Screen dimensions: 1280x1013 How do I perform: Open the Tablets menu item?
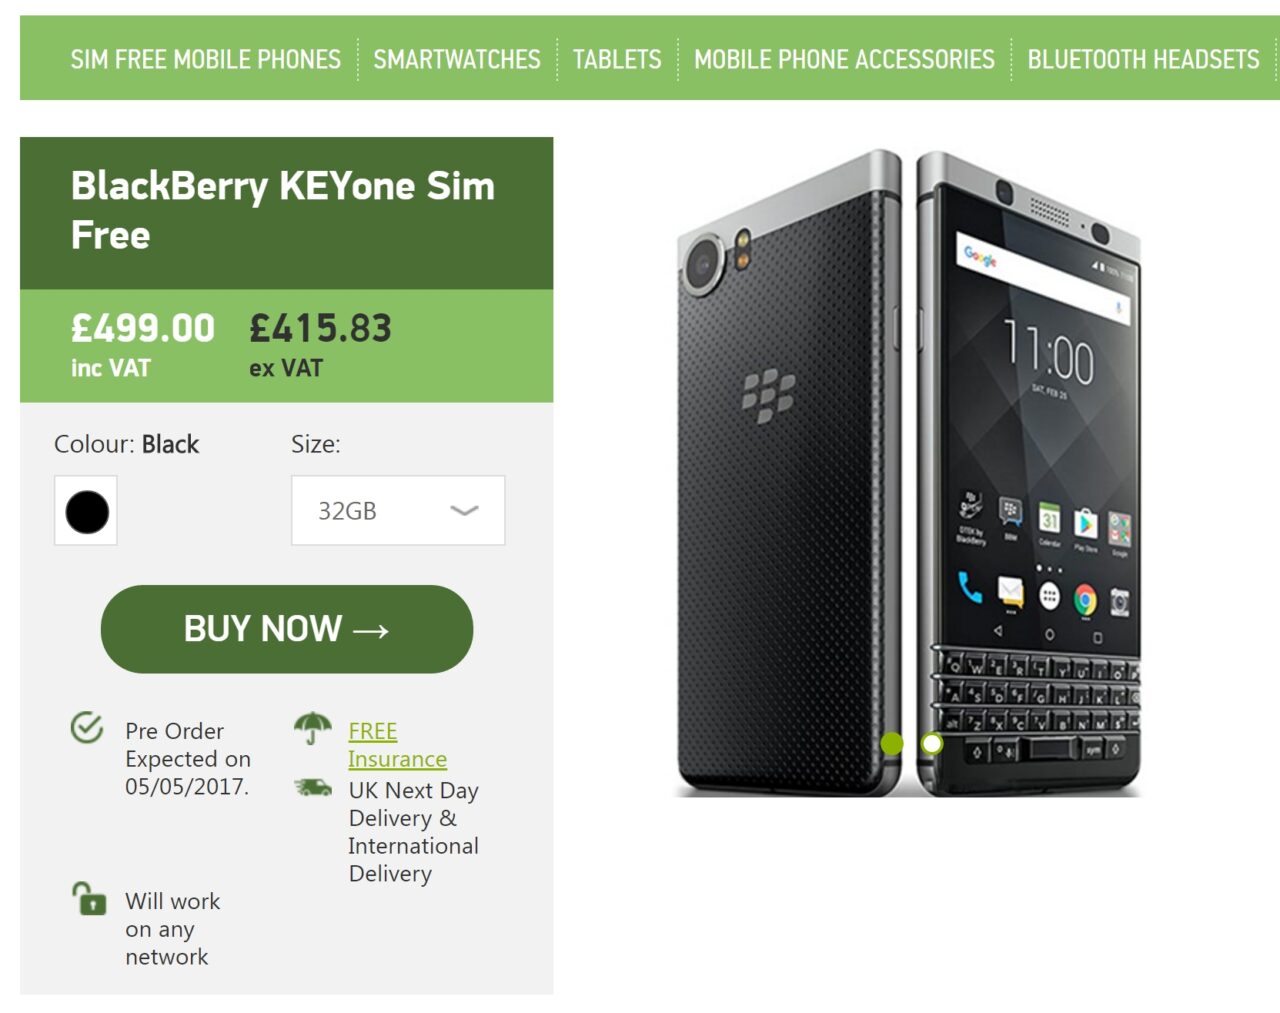pos(617,60)
